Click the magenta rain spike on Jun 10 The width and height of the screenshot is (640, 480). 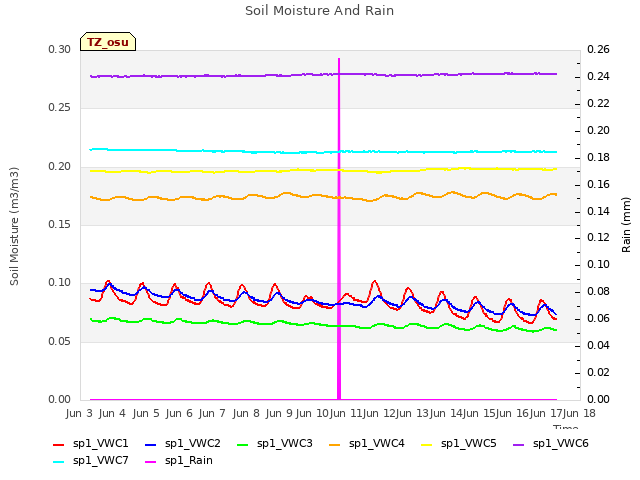(339, 229)
